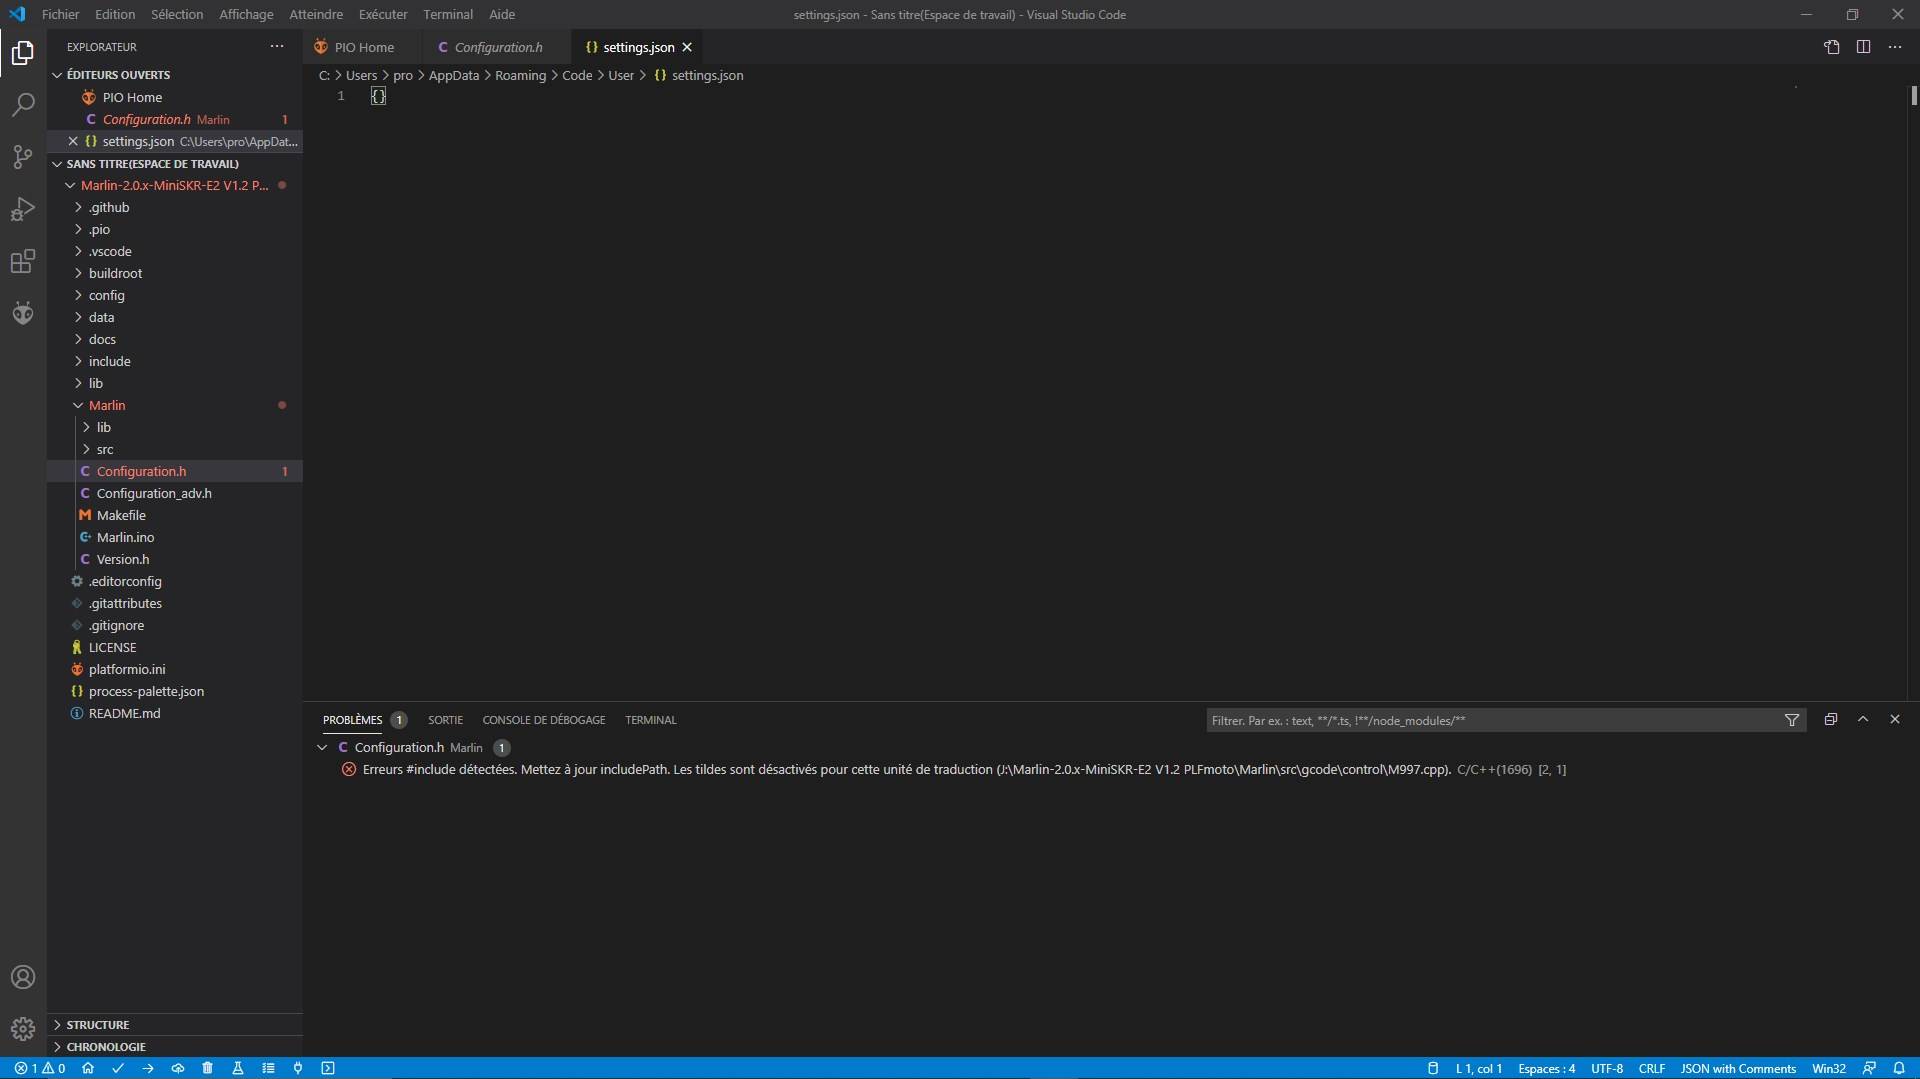Click L 1, col 1 cursor position

point(1479,1068)
